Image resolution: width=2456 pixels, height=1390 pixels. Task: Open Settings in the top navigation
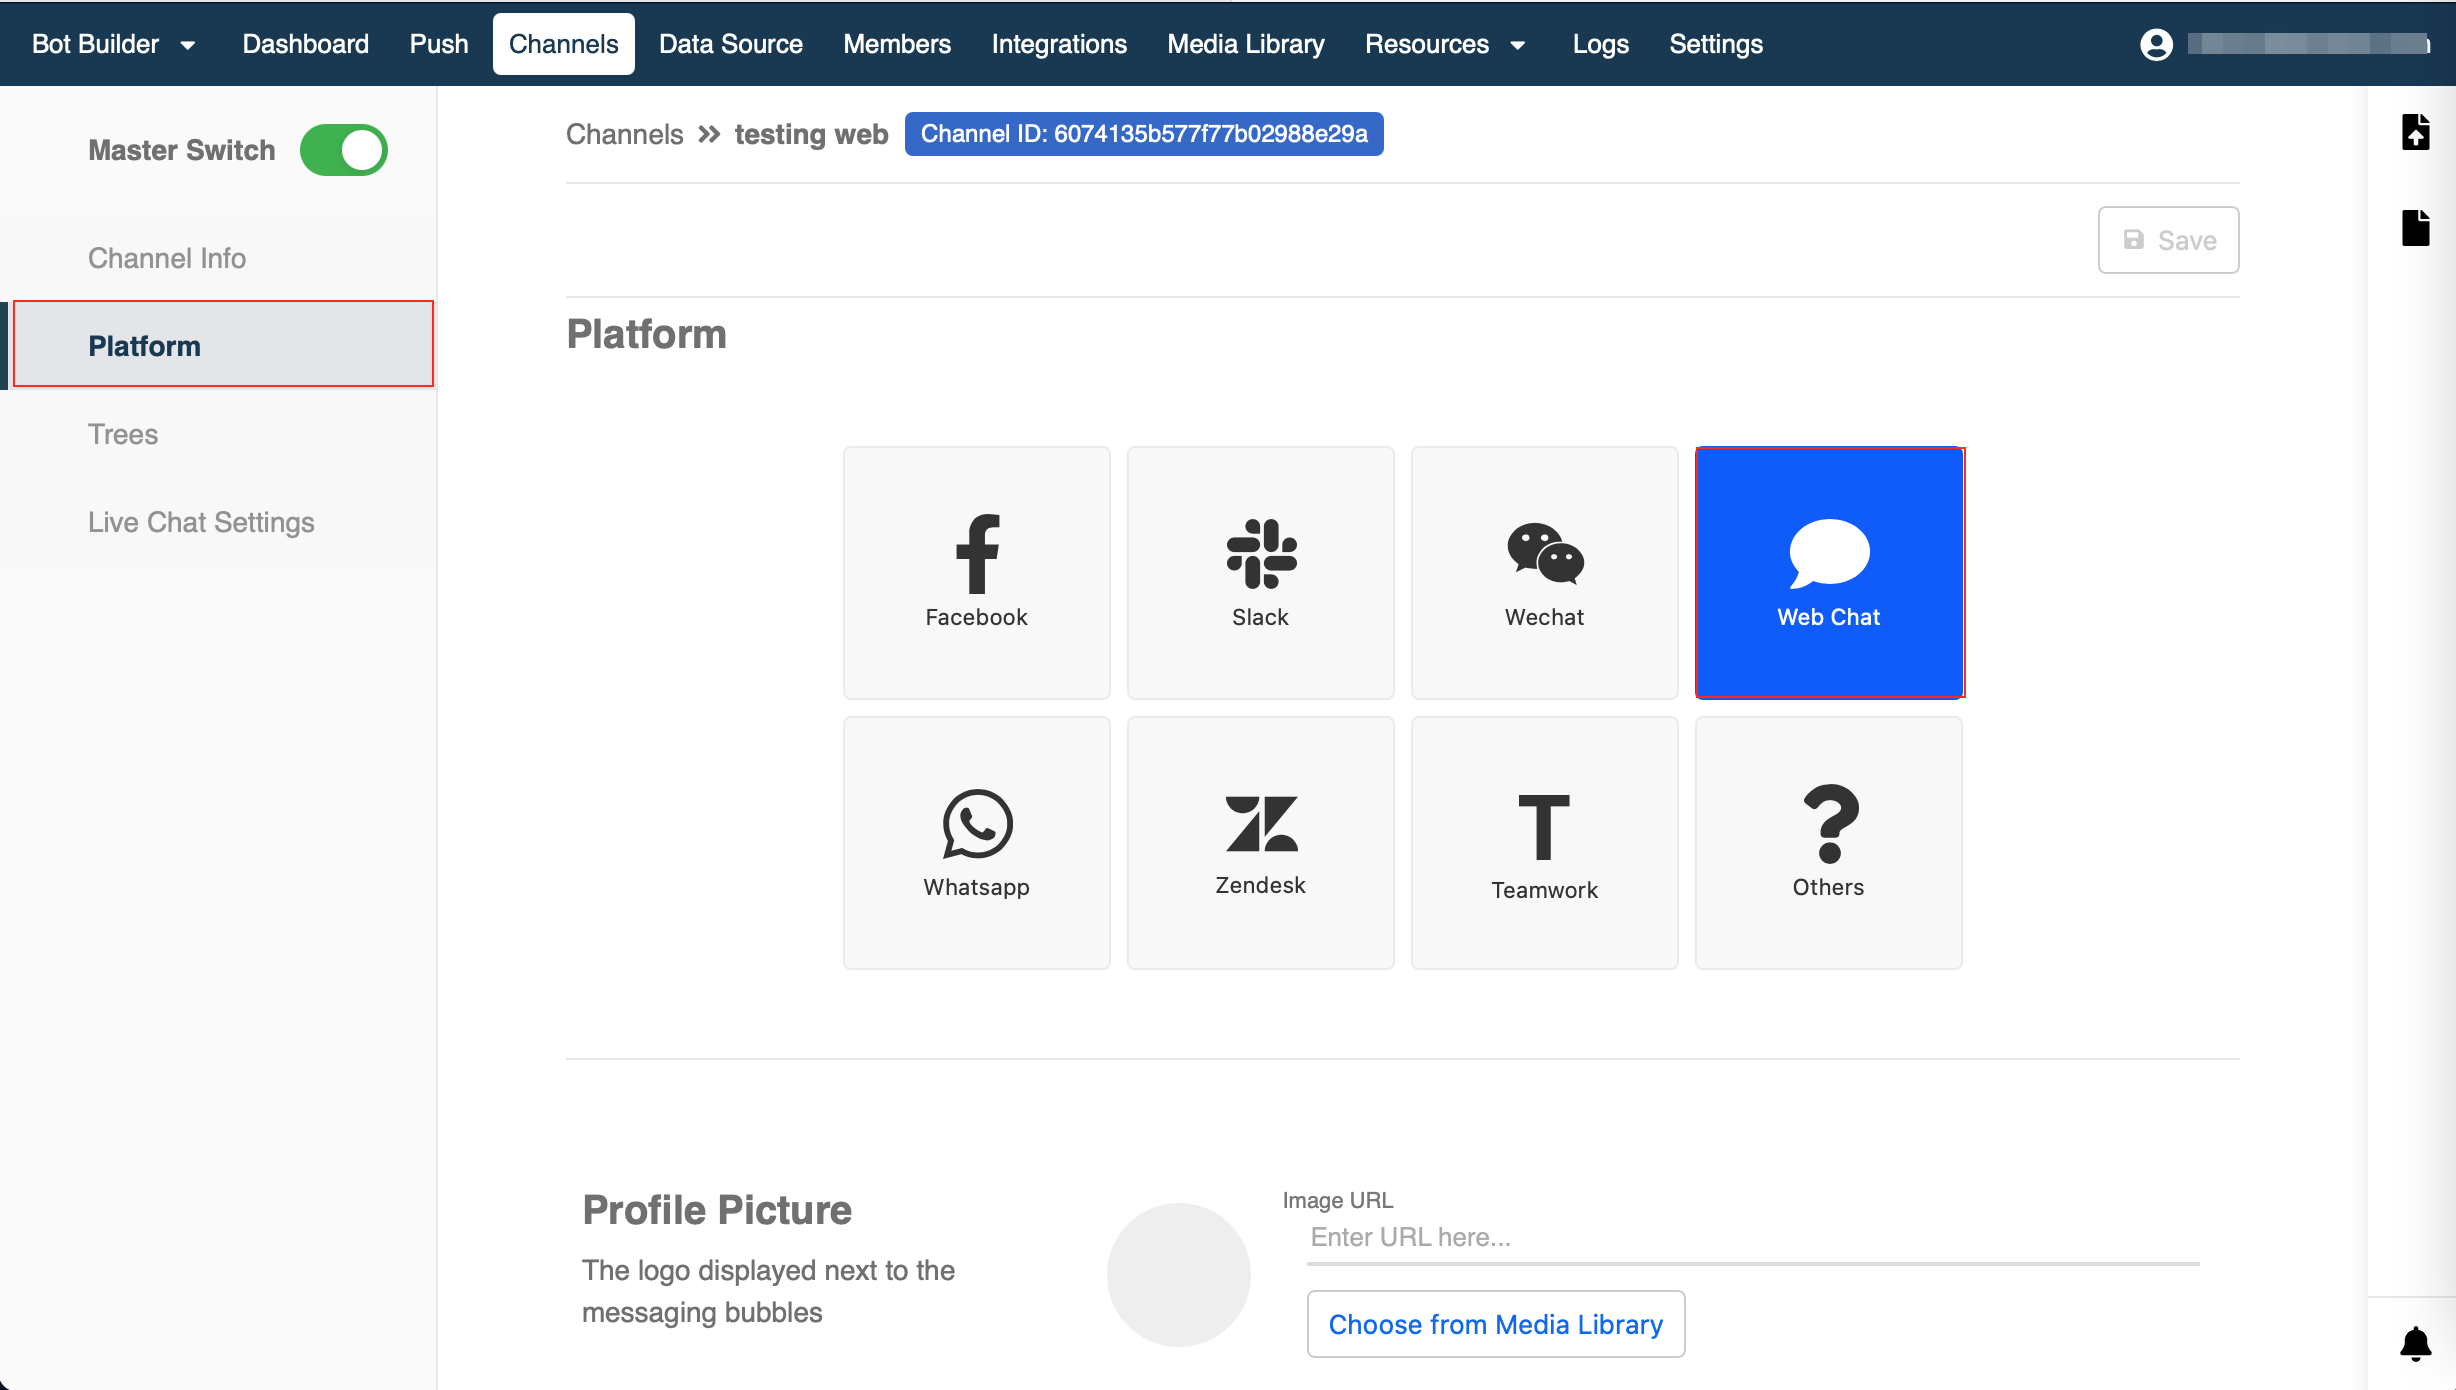[1715, 44]
